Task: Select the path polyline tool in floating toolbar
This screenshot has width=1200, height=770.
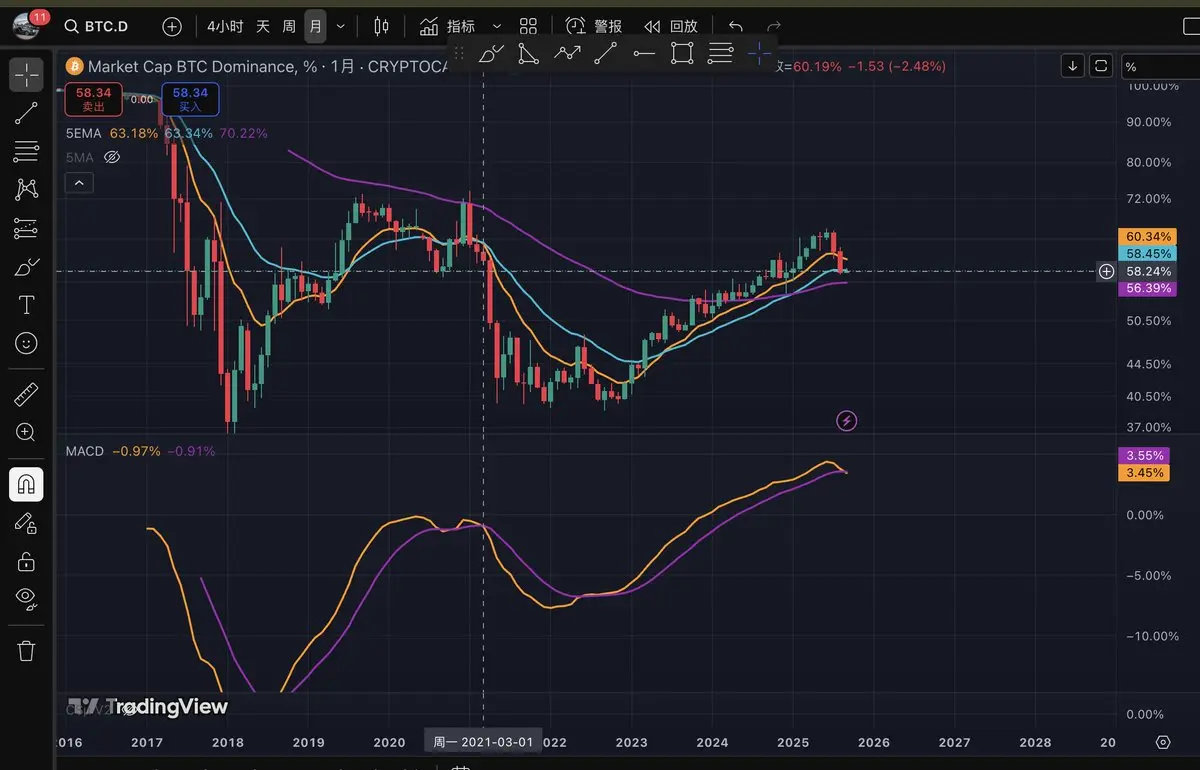Action: point(568,54)
